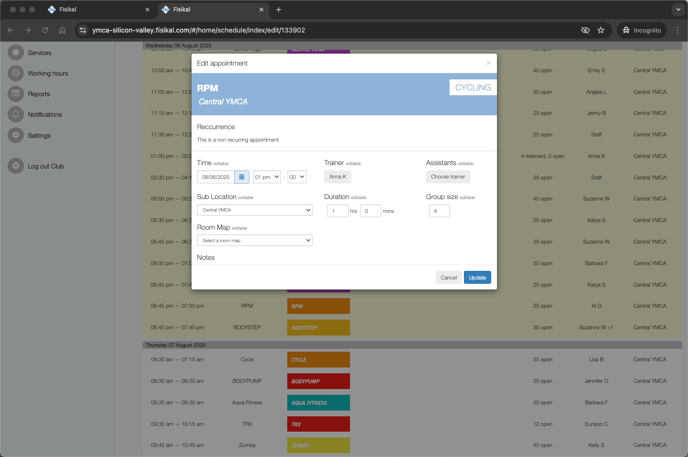This screenshot has height=457, width=688.
Task: Go forward in browser history
Action: [28, 30]
